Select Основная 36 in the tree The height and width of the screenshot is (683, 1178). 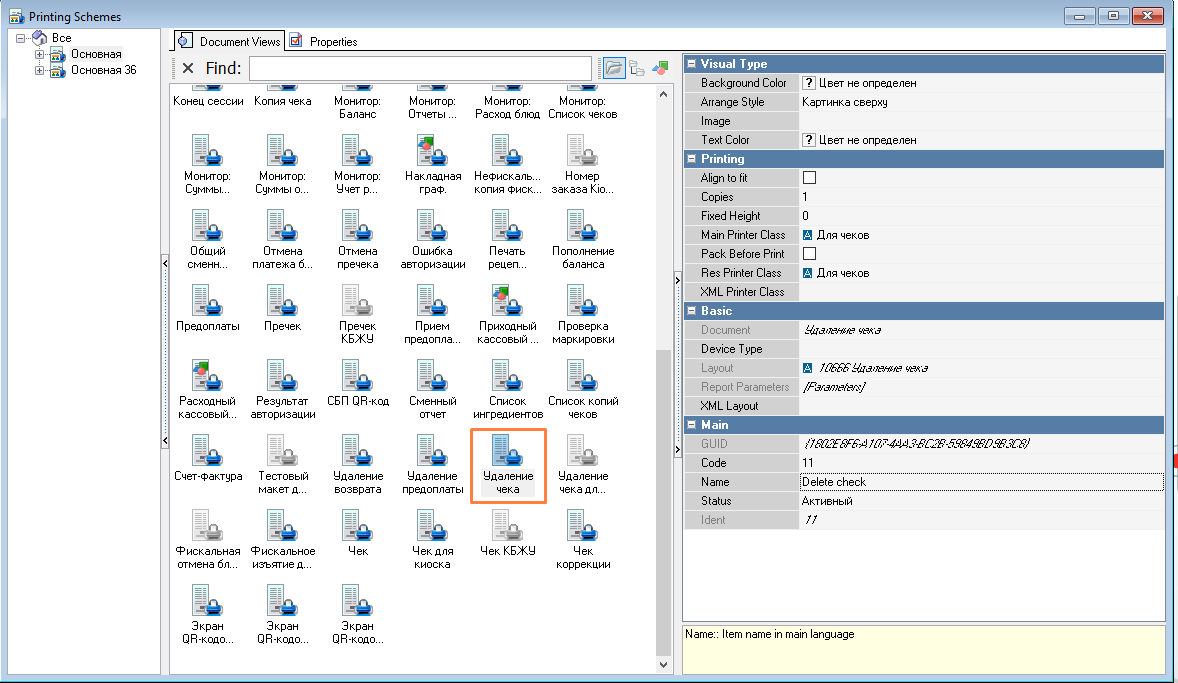(x=104, y=70)
